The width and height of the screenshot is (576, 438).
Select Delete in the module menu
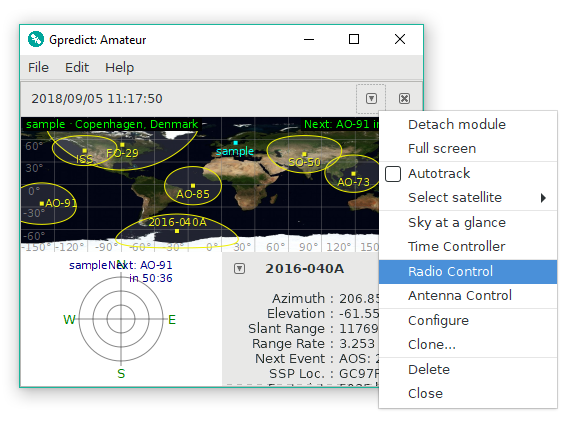coord(468,370)
